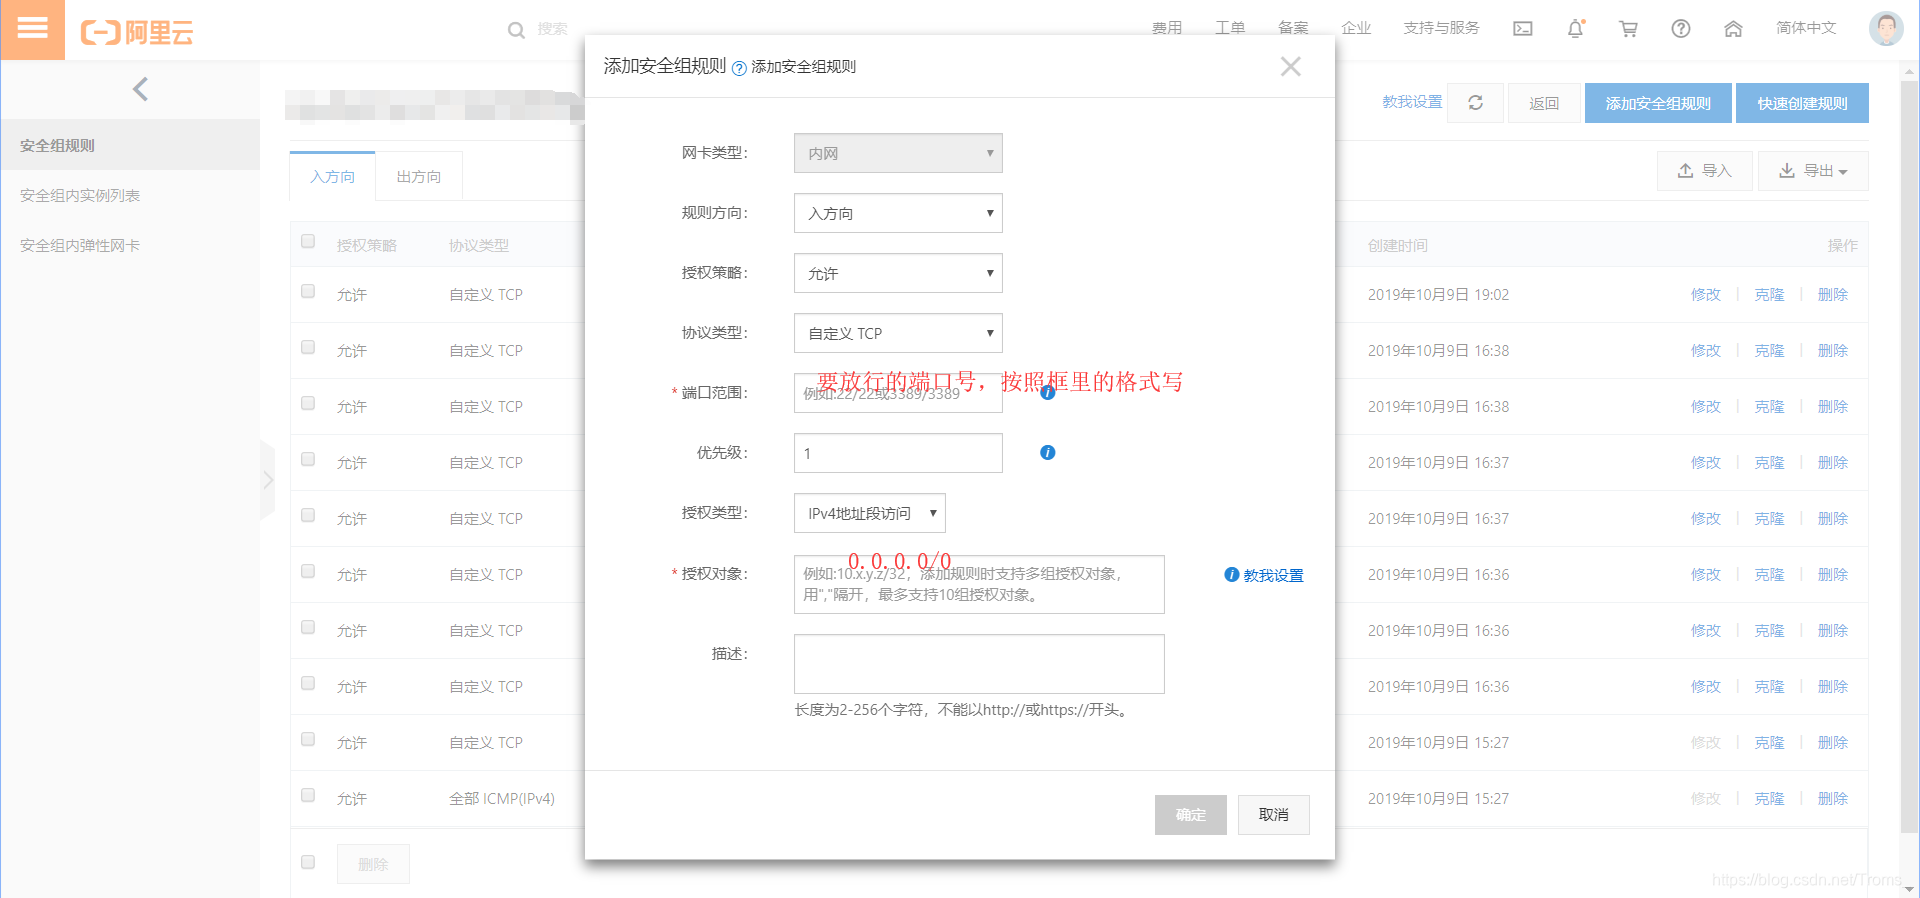Open the 简体中文 language selector
Screen dimensions: 1920x898
[1806, 28]
